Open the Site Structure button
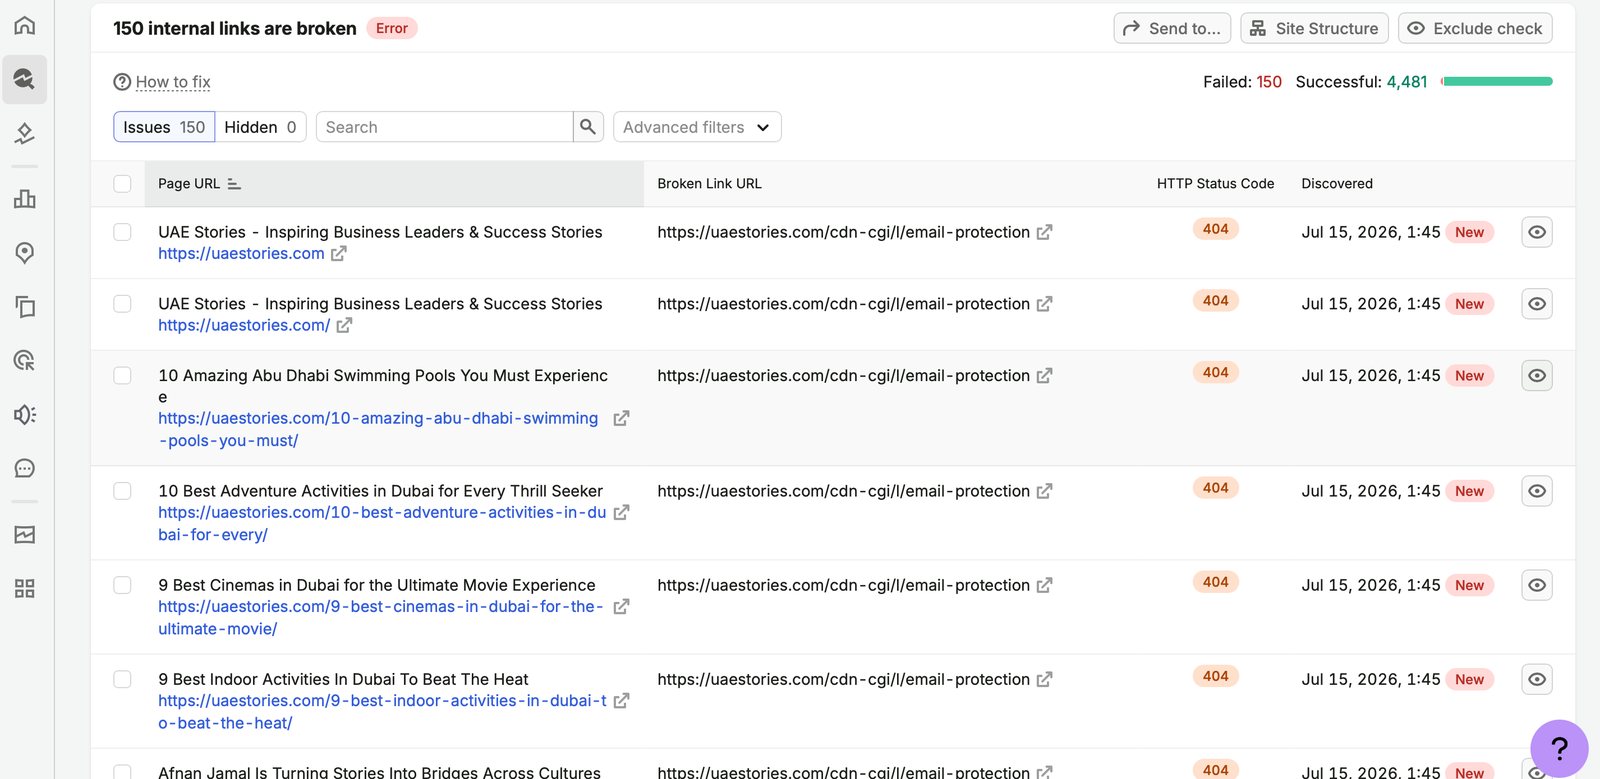 click(x=1315, y=28)
